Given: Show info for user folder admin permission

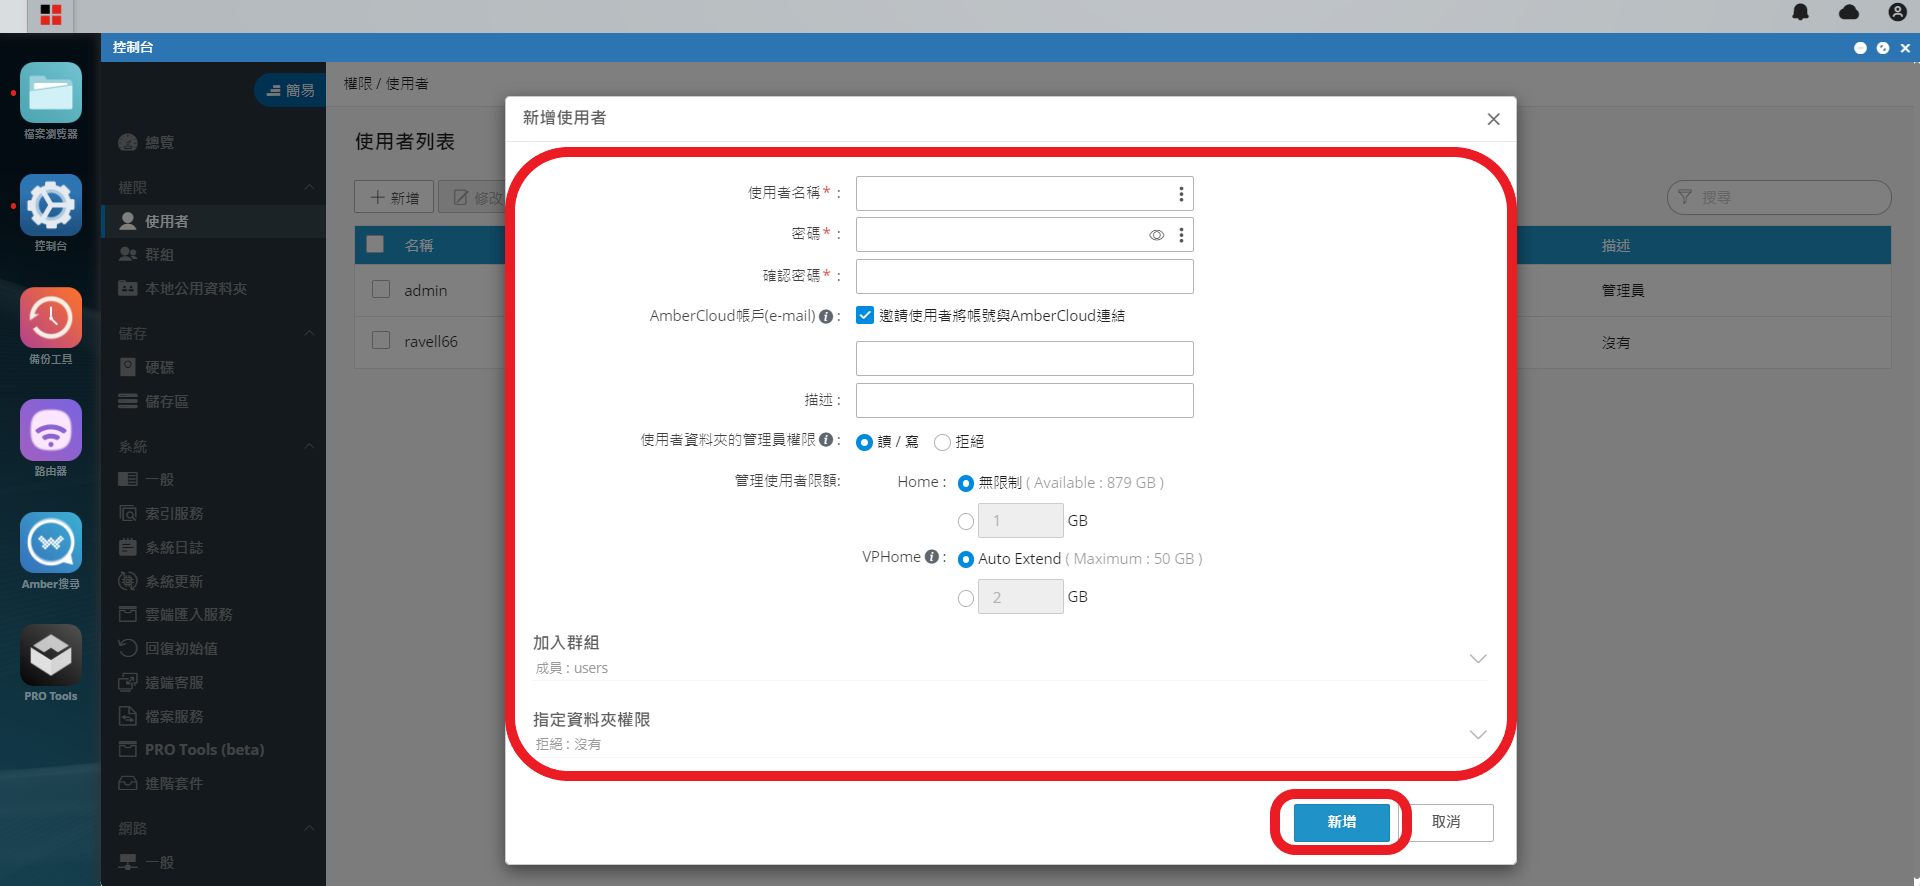Looking at the screenshot, I should (826, 440).
